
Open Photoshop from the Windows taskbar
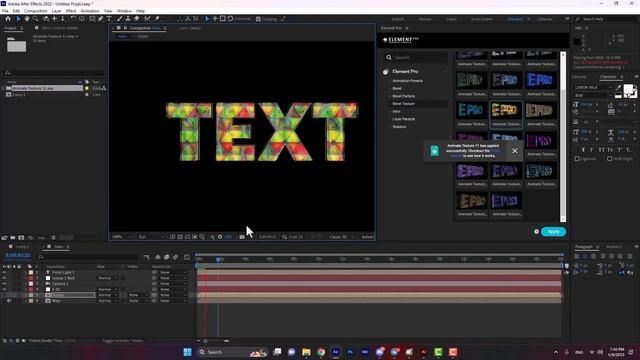(x=350, y=352)
